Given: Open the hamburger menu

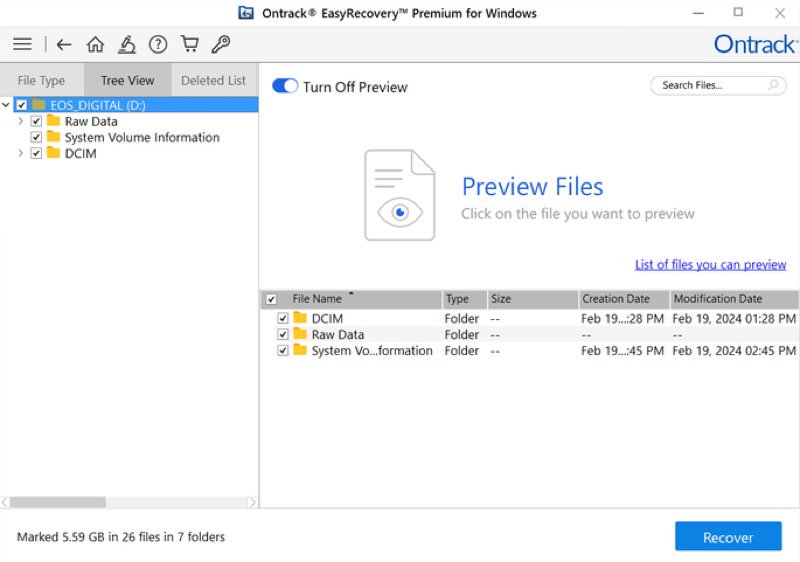Looking at the screenshot, I should click(22, 44).
